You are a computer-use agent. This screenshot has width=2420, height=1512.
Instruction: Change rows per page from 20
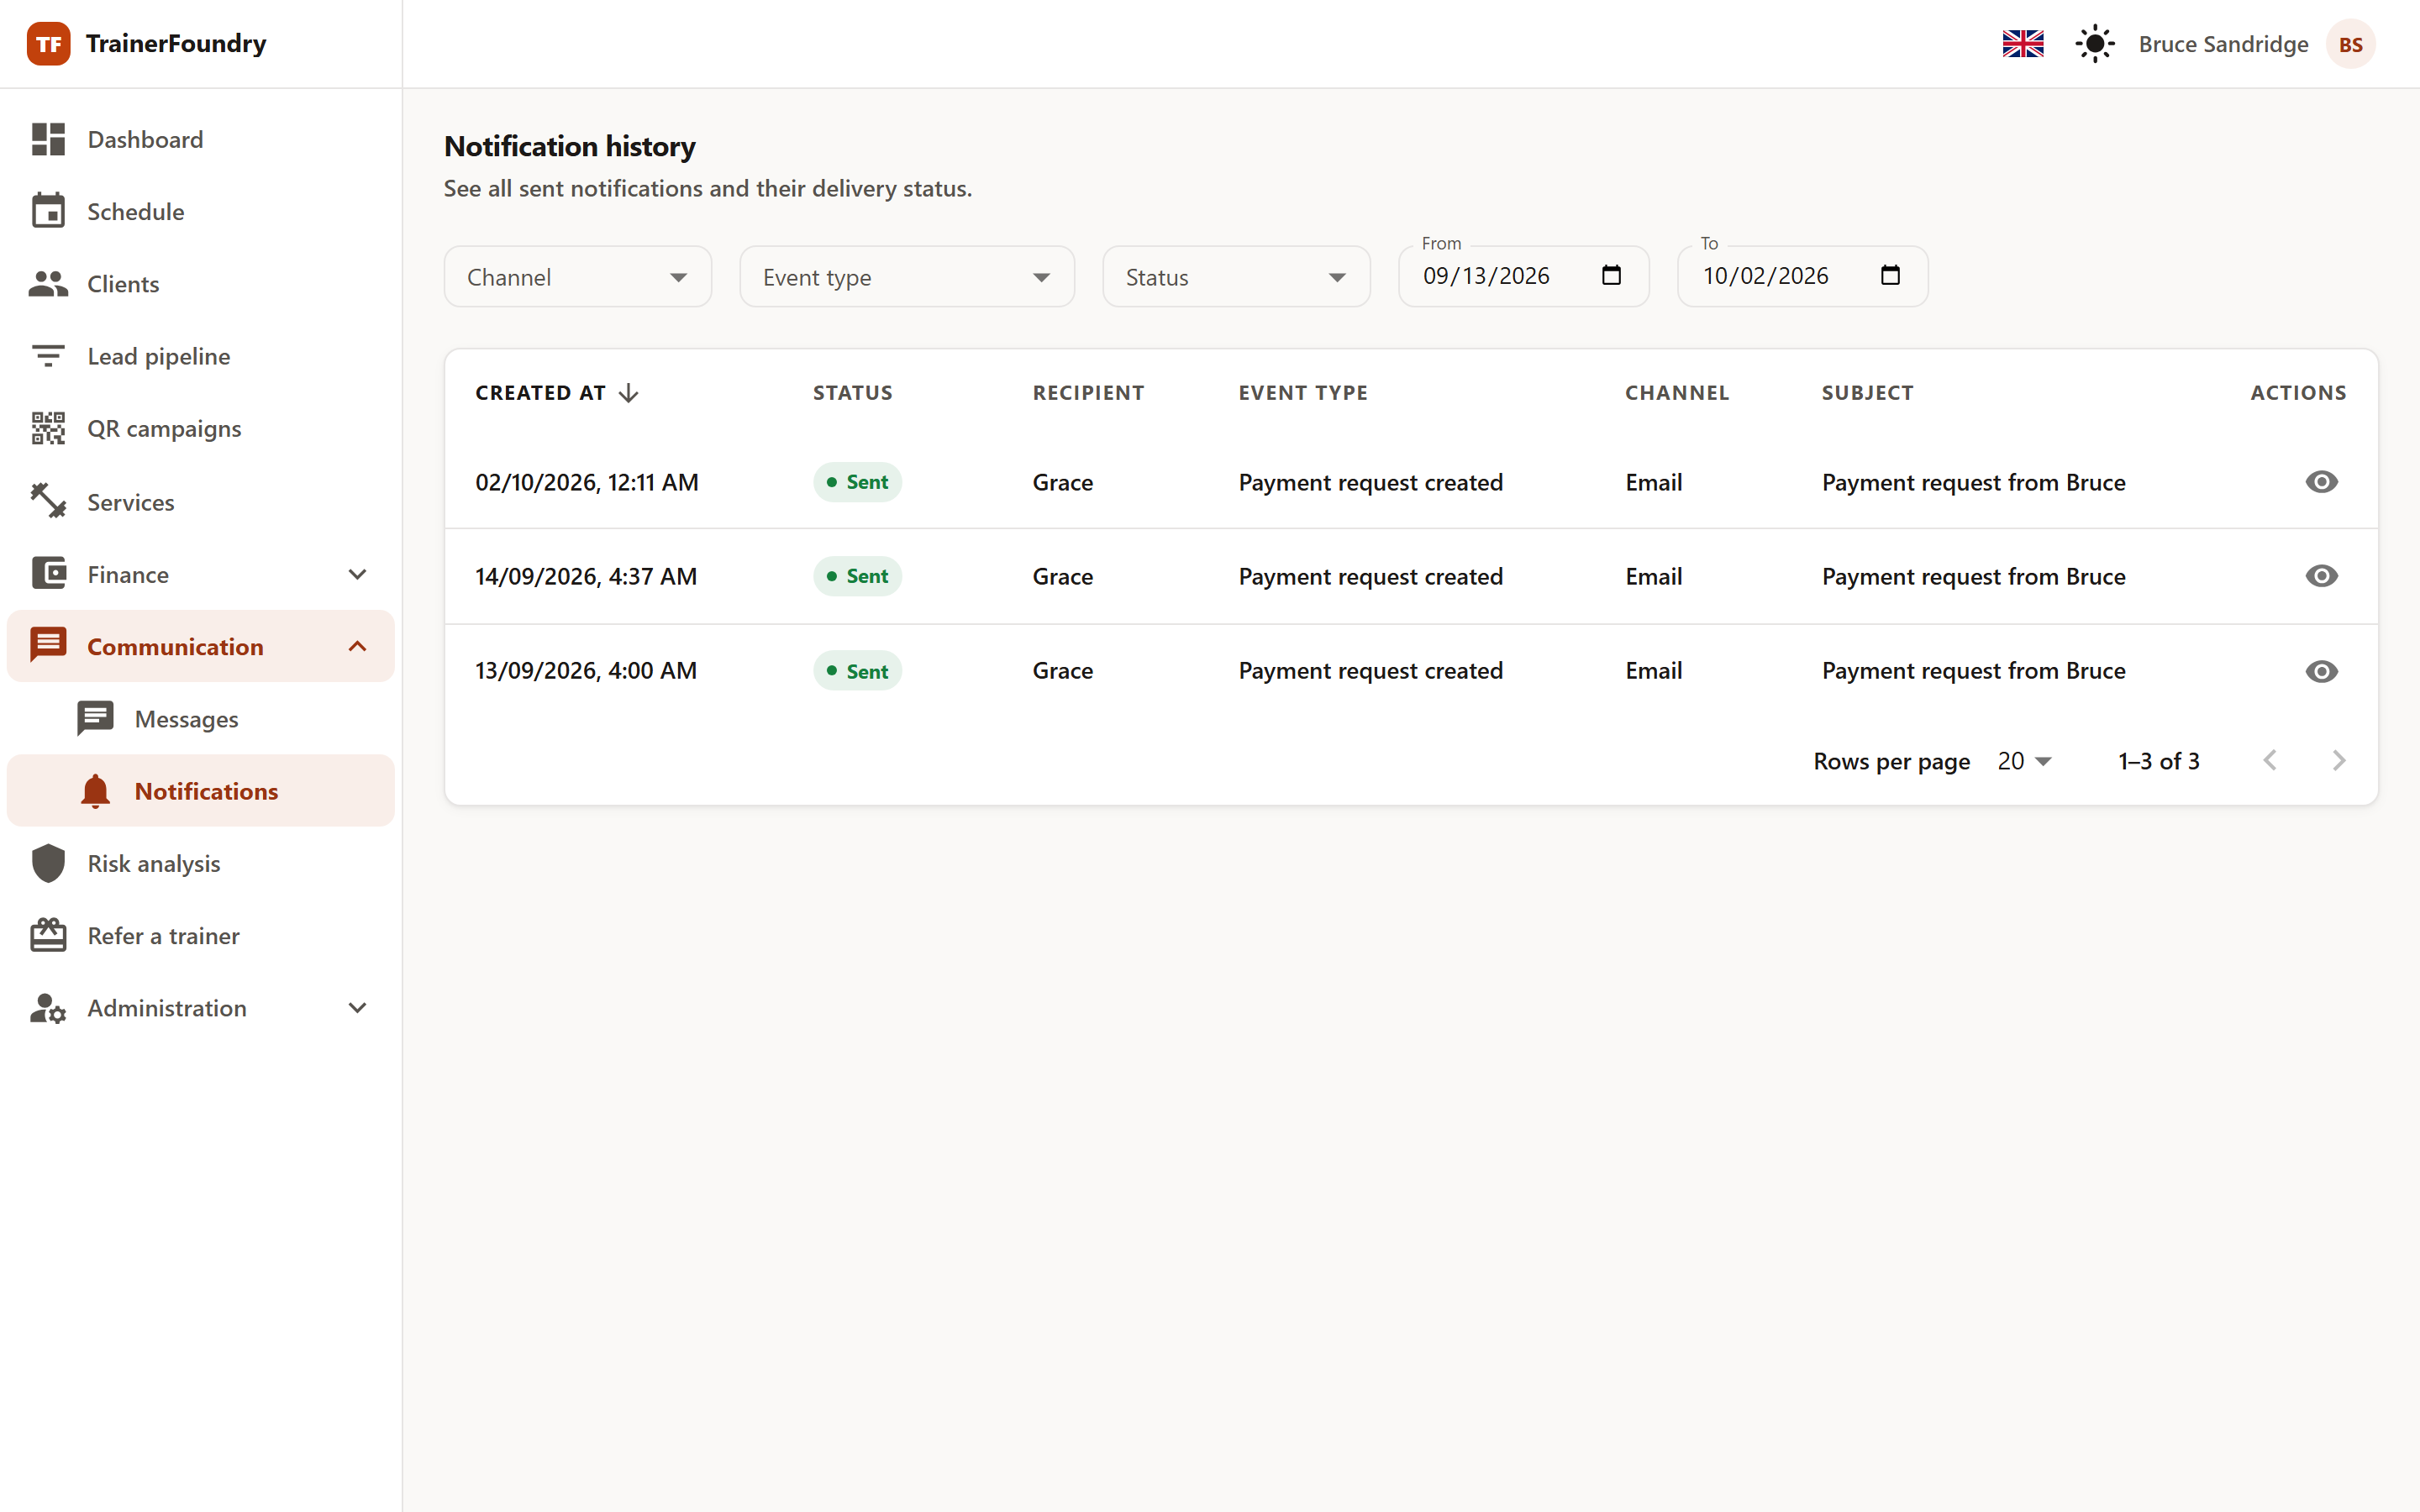(x=2024, y=761)
